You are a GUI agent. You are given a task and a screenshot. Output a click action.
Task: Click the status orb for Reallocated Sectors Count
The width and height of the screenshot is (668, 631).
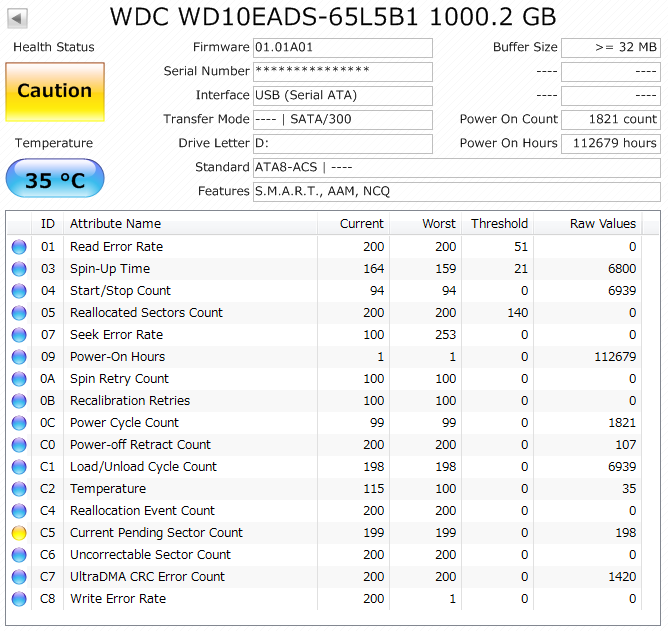coord(19,313)
